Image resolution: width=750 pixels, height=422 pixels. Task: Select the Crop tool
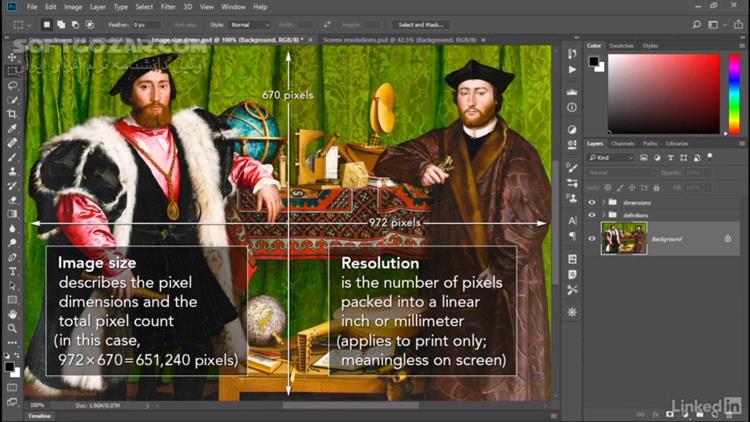[12, 114]
